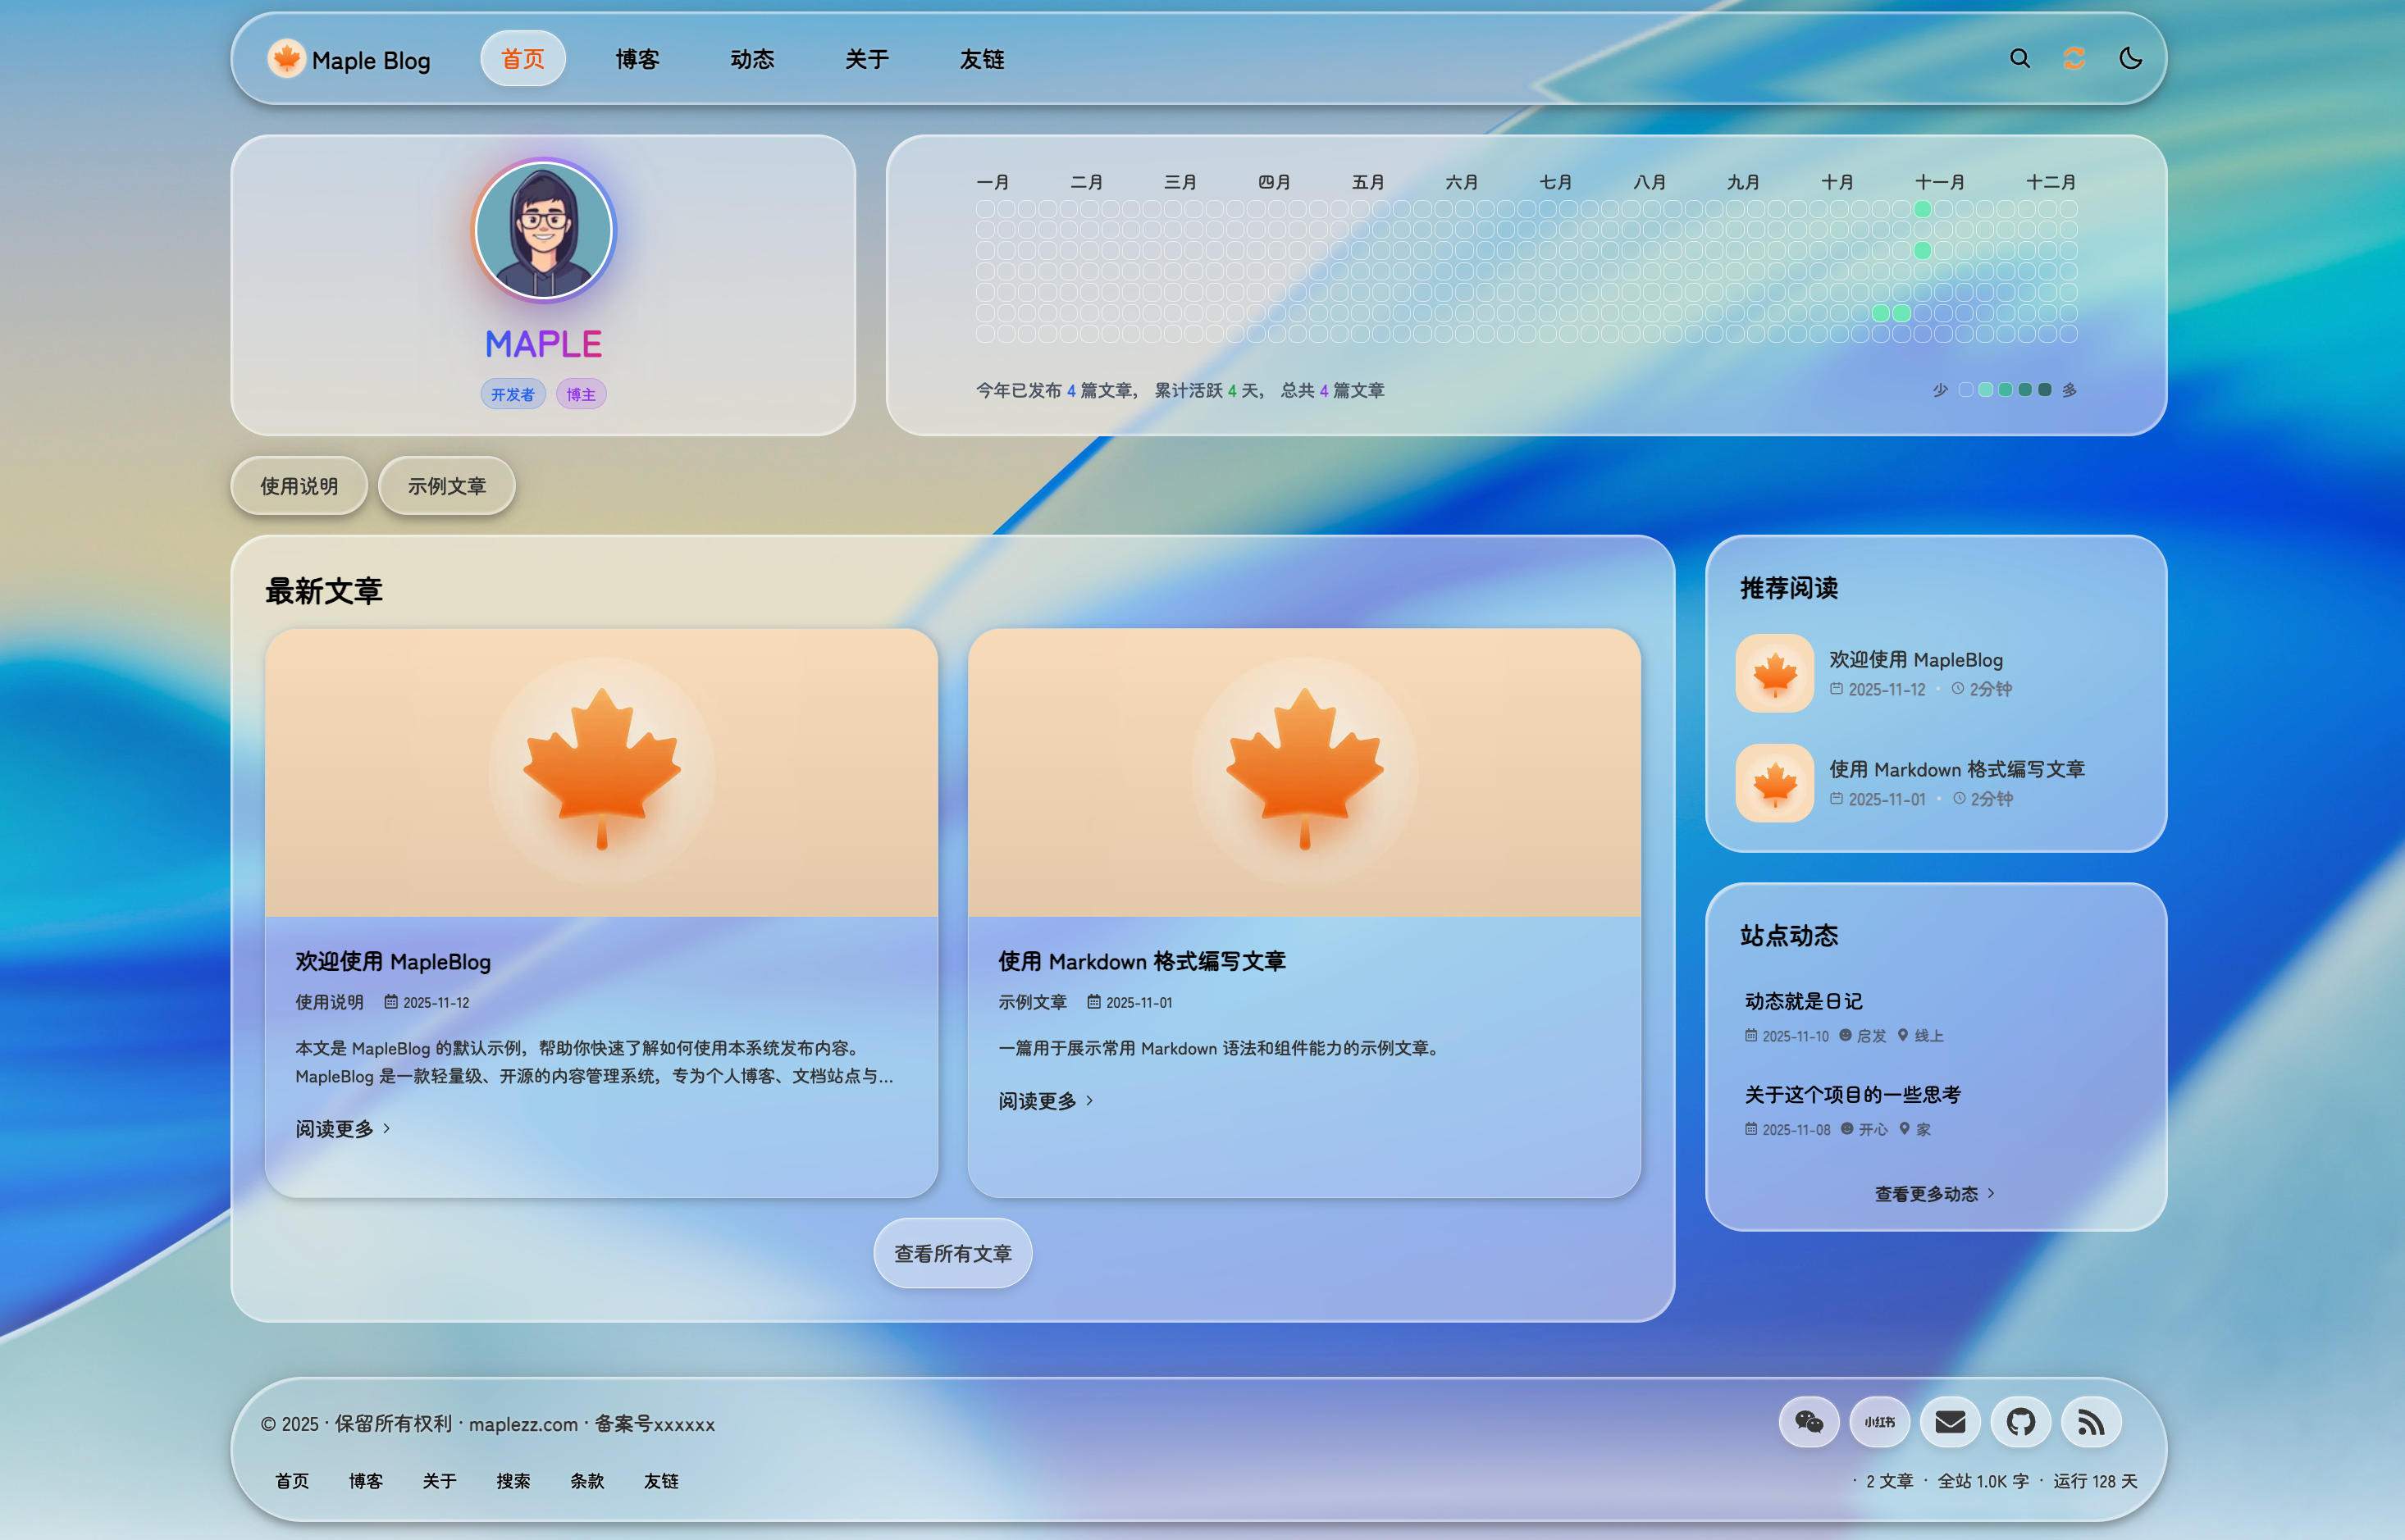
Task: Click highlighted green heatmap cell in November
Action: coord(1922,209)
